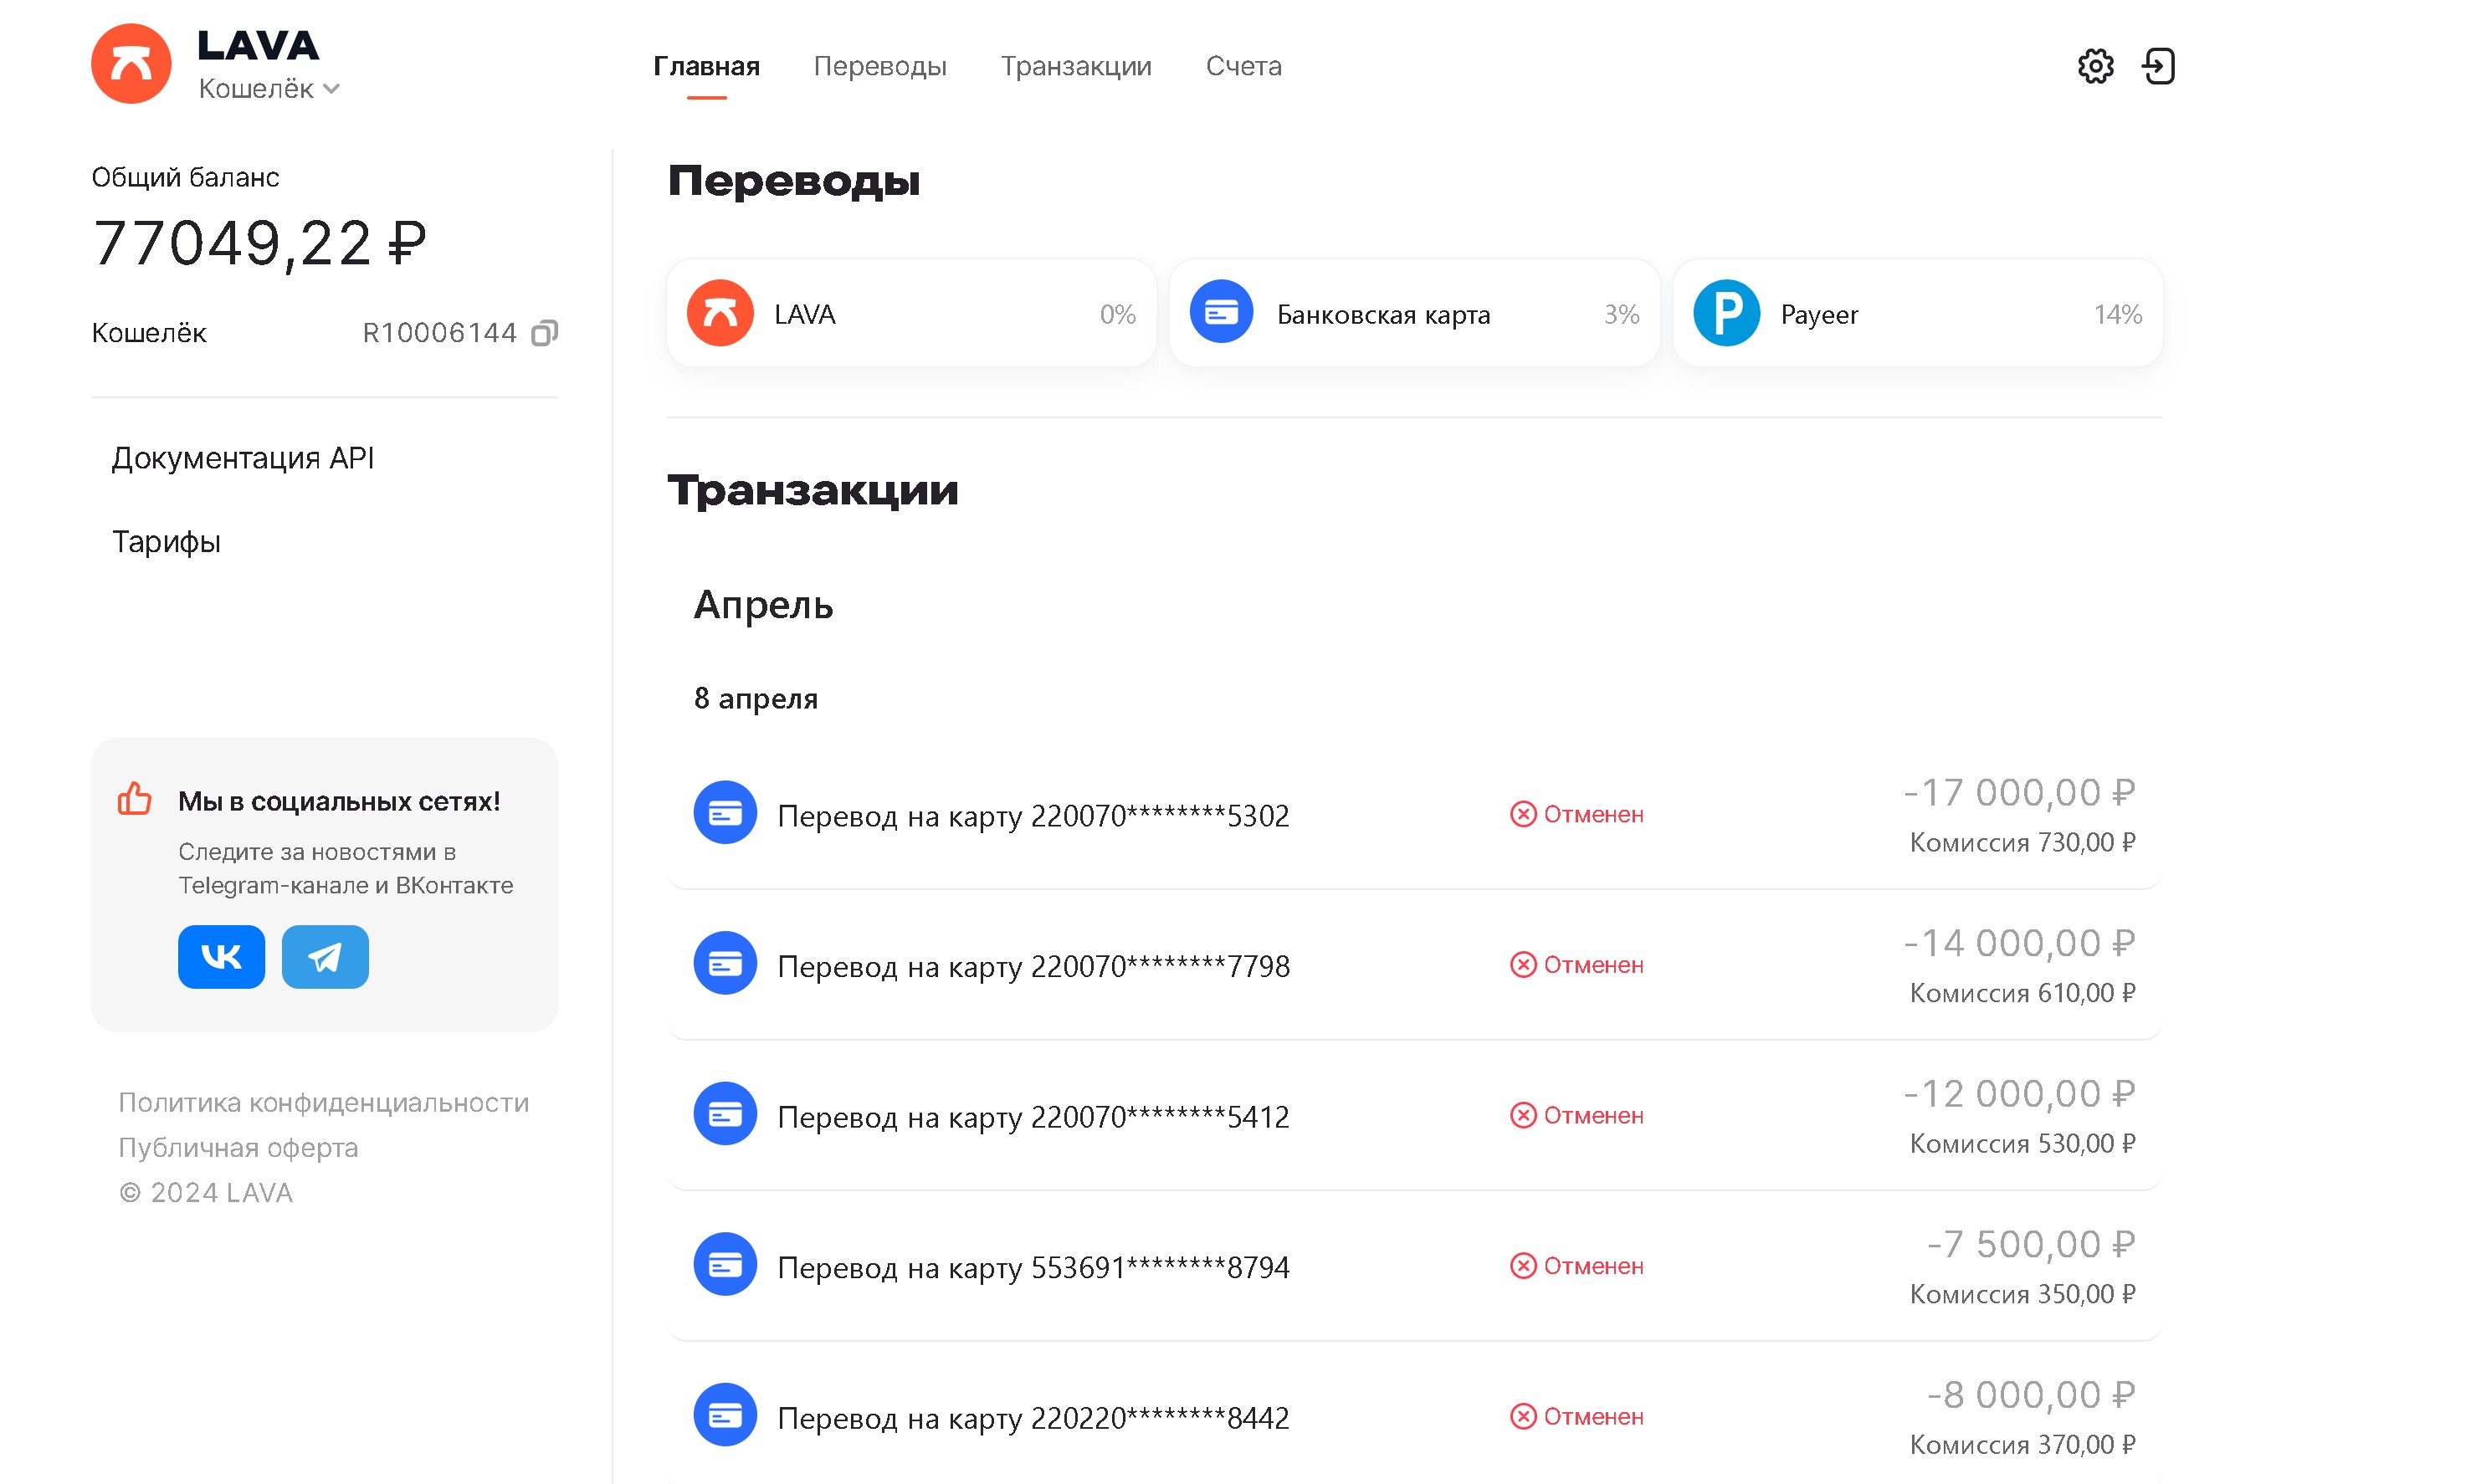
Task: Open the VK social network button
Action: 221,957
